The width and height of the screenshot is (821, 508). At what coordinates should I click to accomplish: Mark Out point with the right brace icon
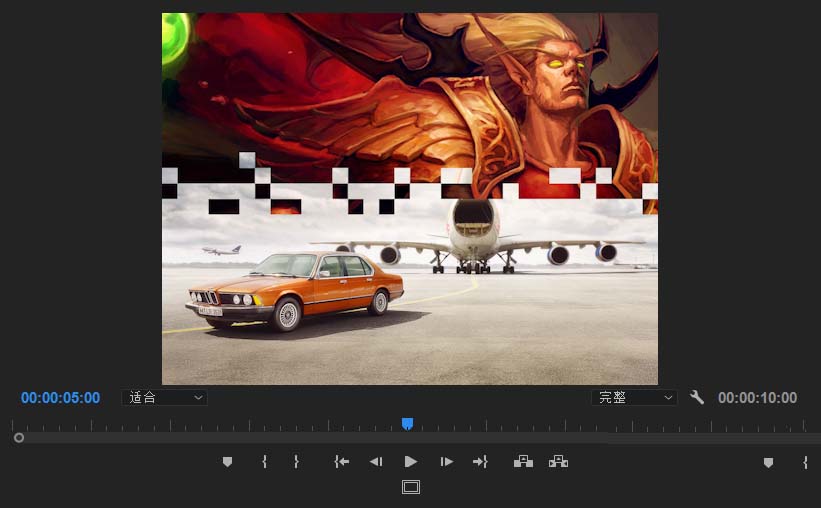click(x=296, y=462)
